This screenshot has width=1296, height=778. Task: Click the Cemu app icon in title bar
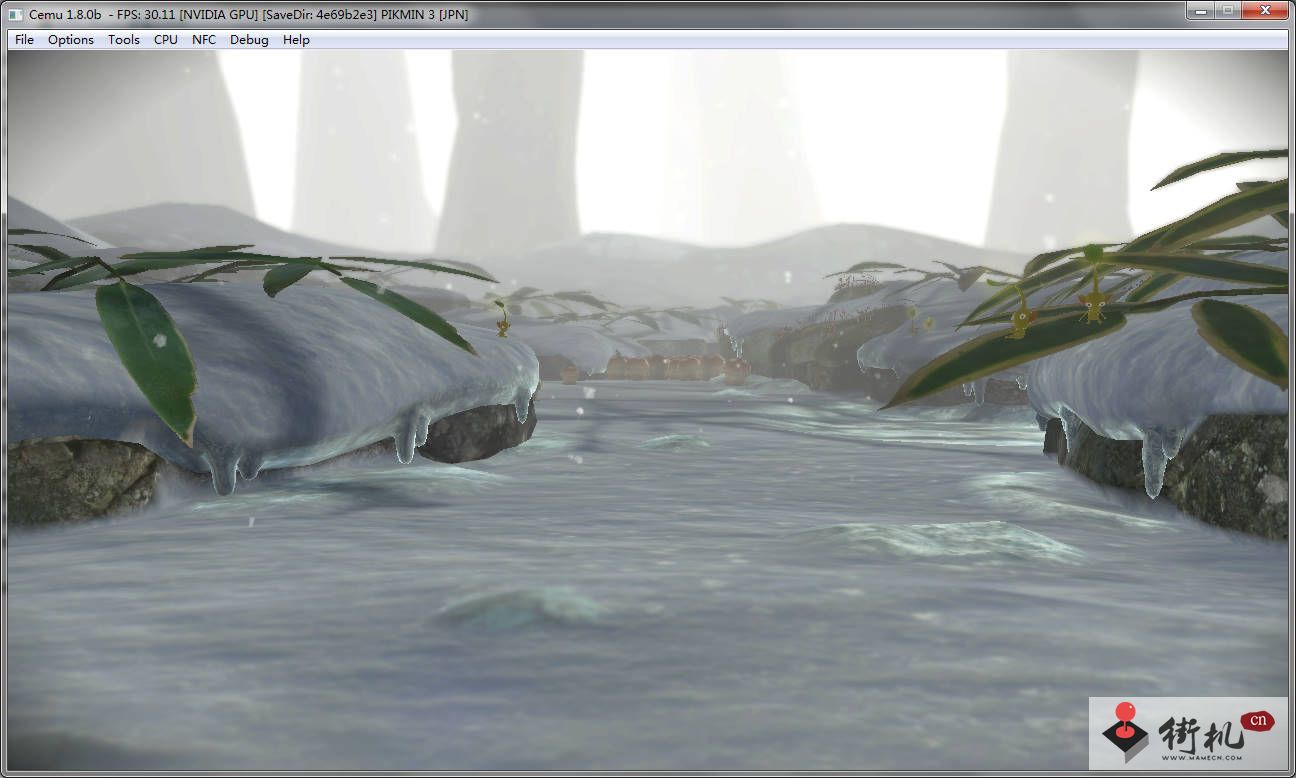pos(15,14)
